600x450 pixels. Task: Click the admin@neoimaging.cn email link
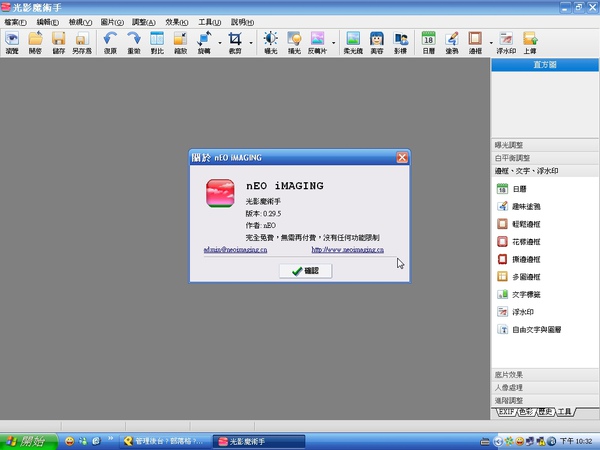point(235,249)
